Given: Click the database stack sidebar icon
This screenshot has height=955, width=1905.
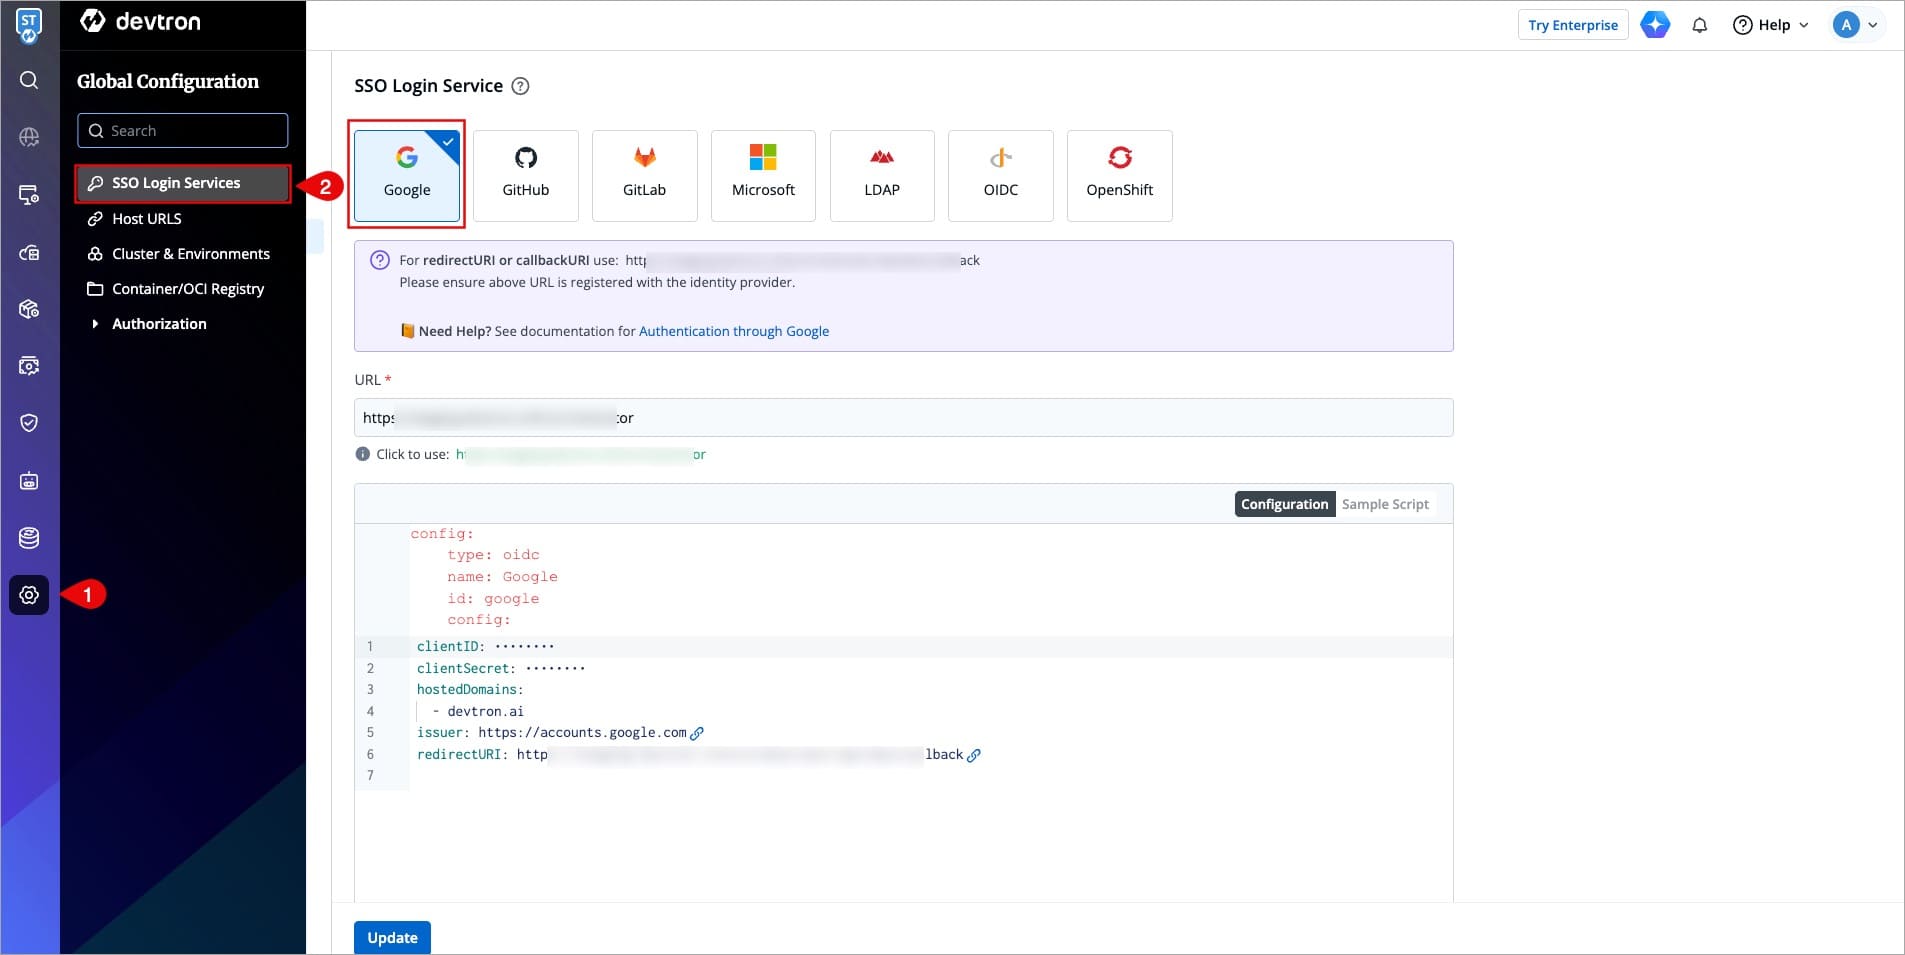Looking at the screenshot, I should 29,538.
